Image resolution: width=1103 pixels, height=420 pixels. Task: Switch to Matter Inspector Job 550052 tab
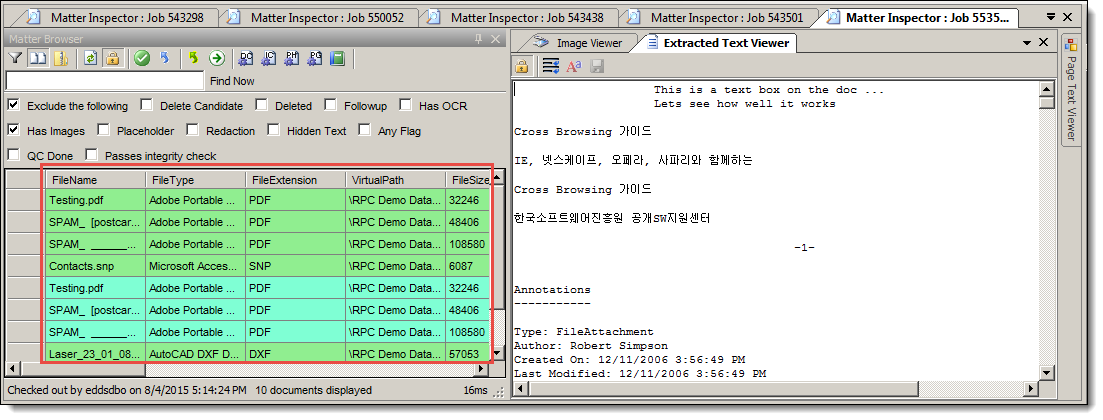(318, 18)
